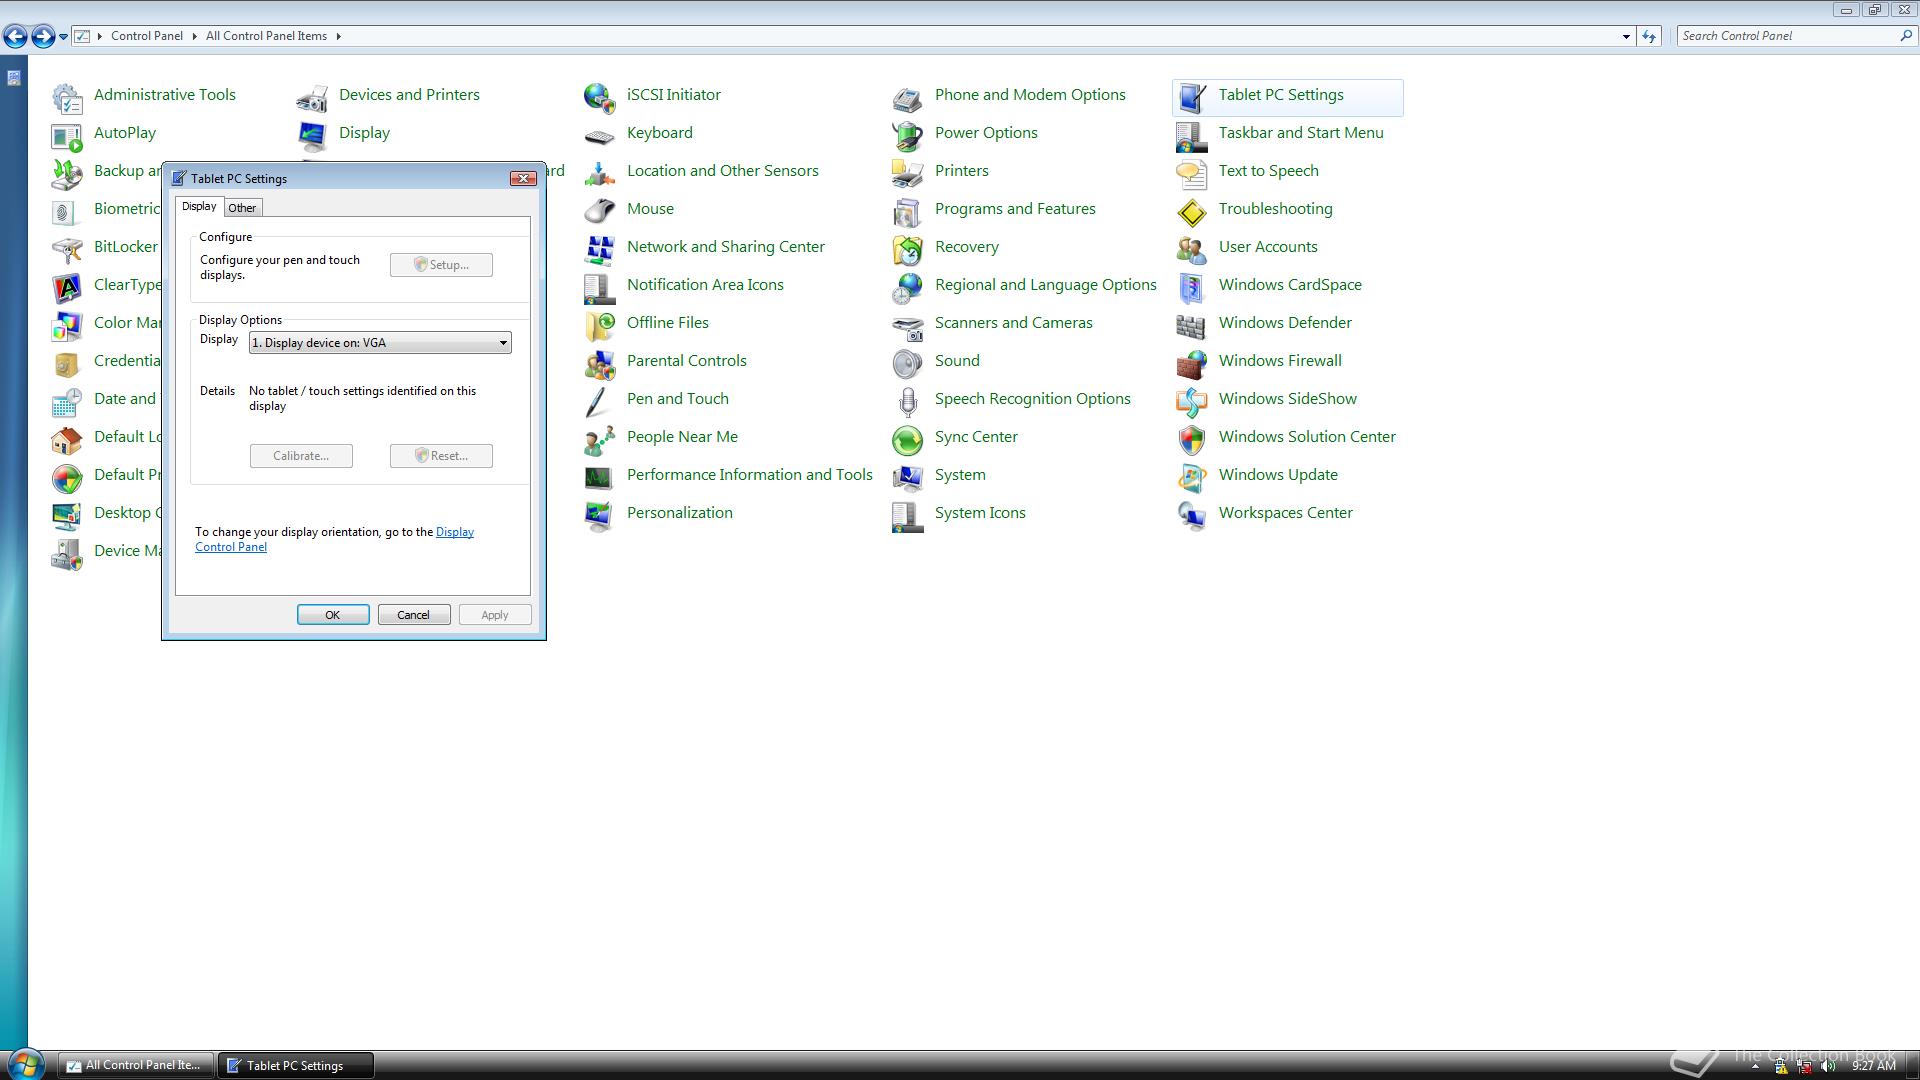Click the Troubleshooting icon

pos(1192,211)
